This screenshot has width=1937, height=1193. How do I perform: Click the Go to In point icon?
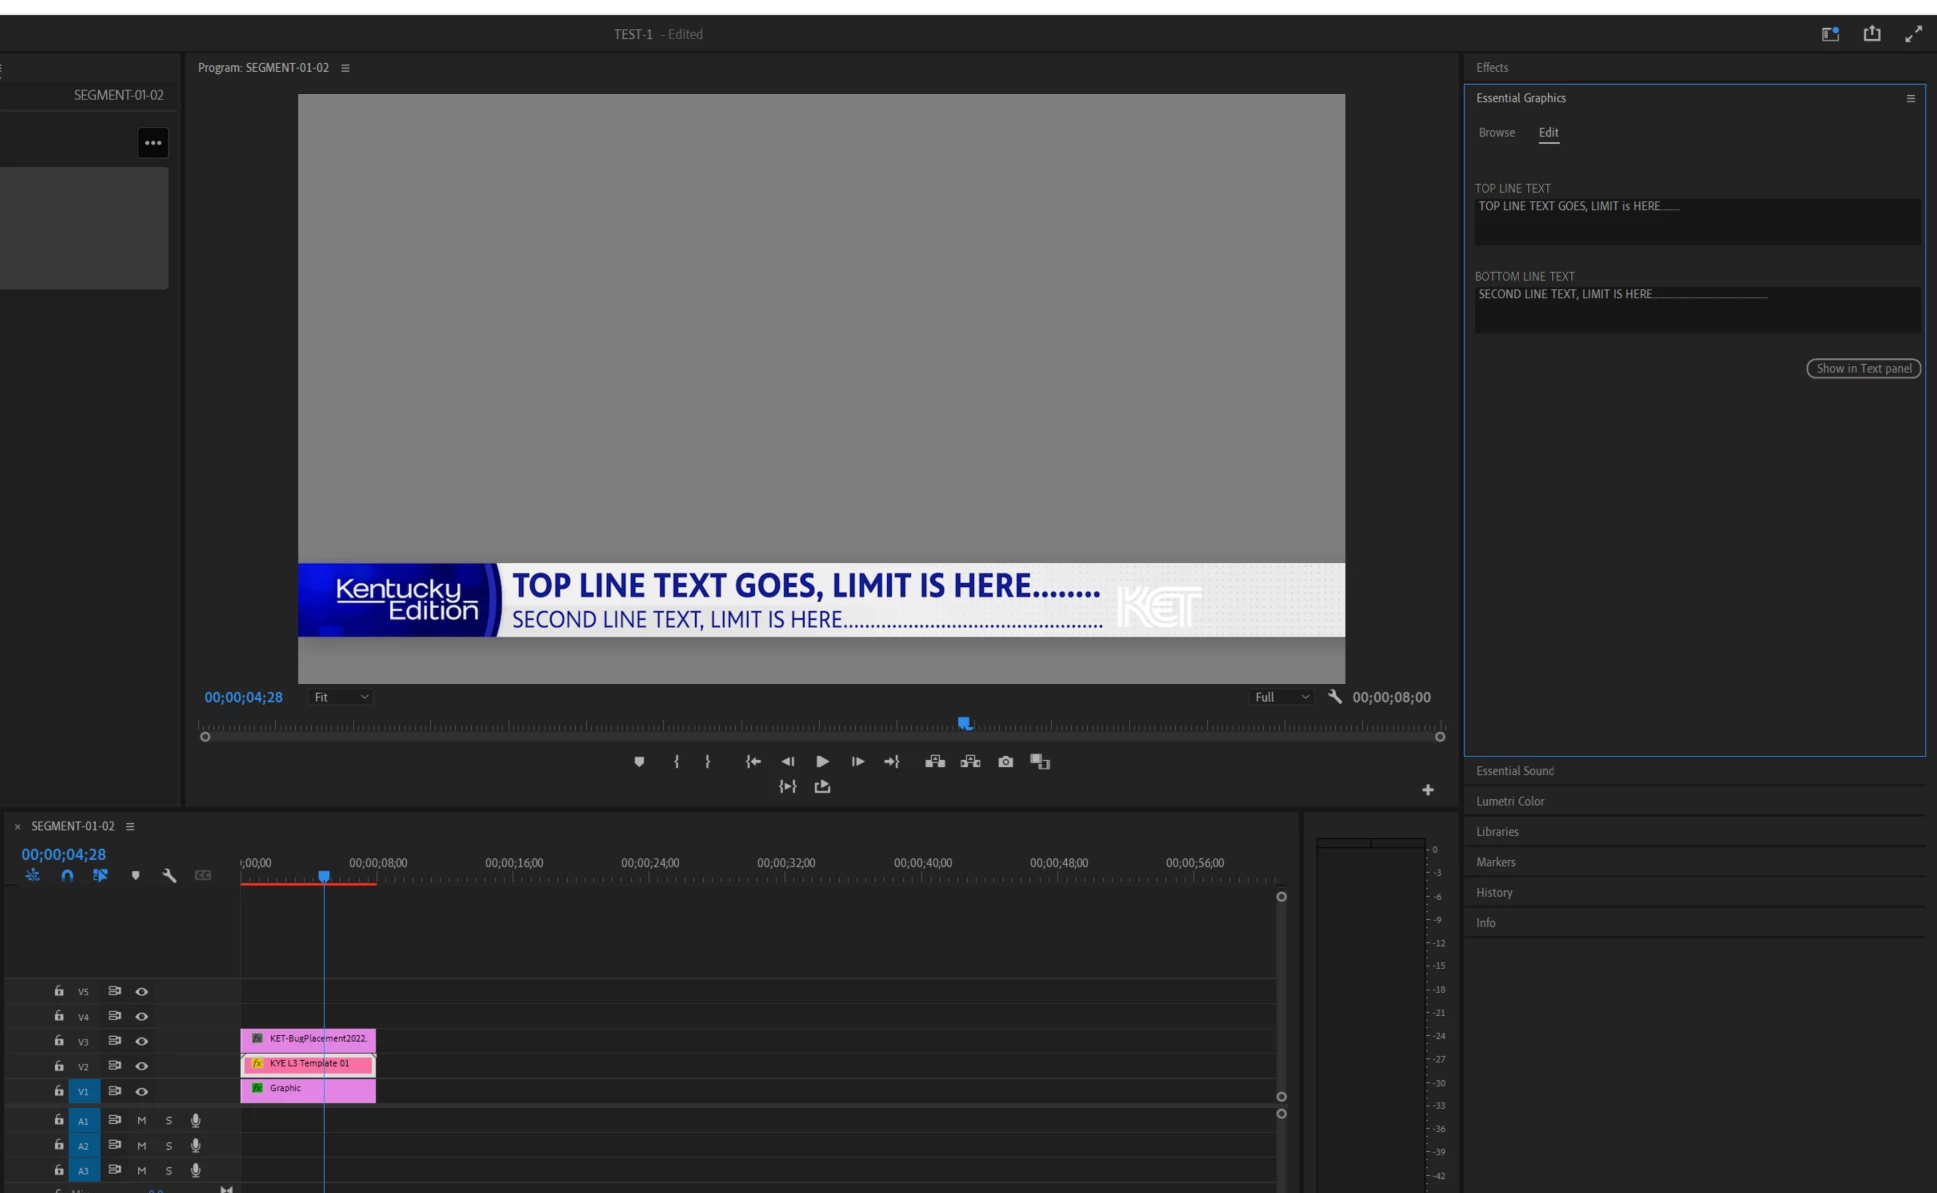tap(753, 762)
